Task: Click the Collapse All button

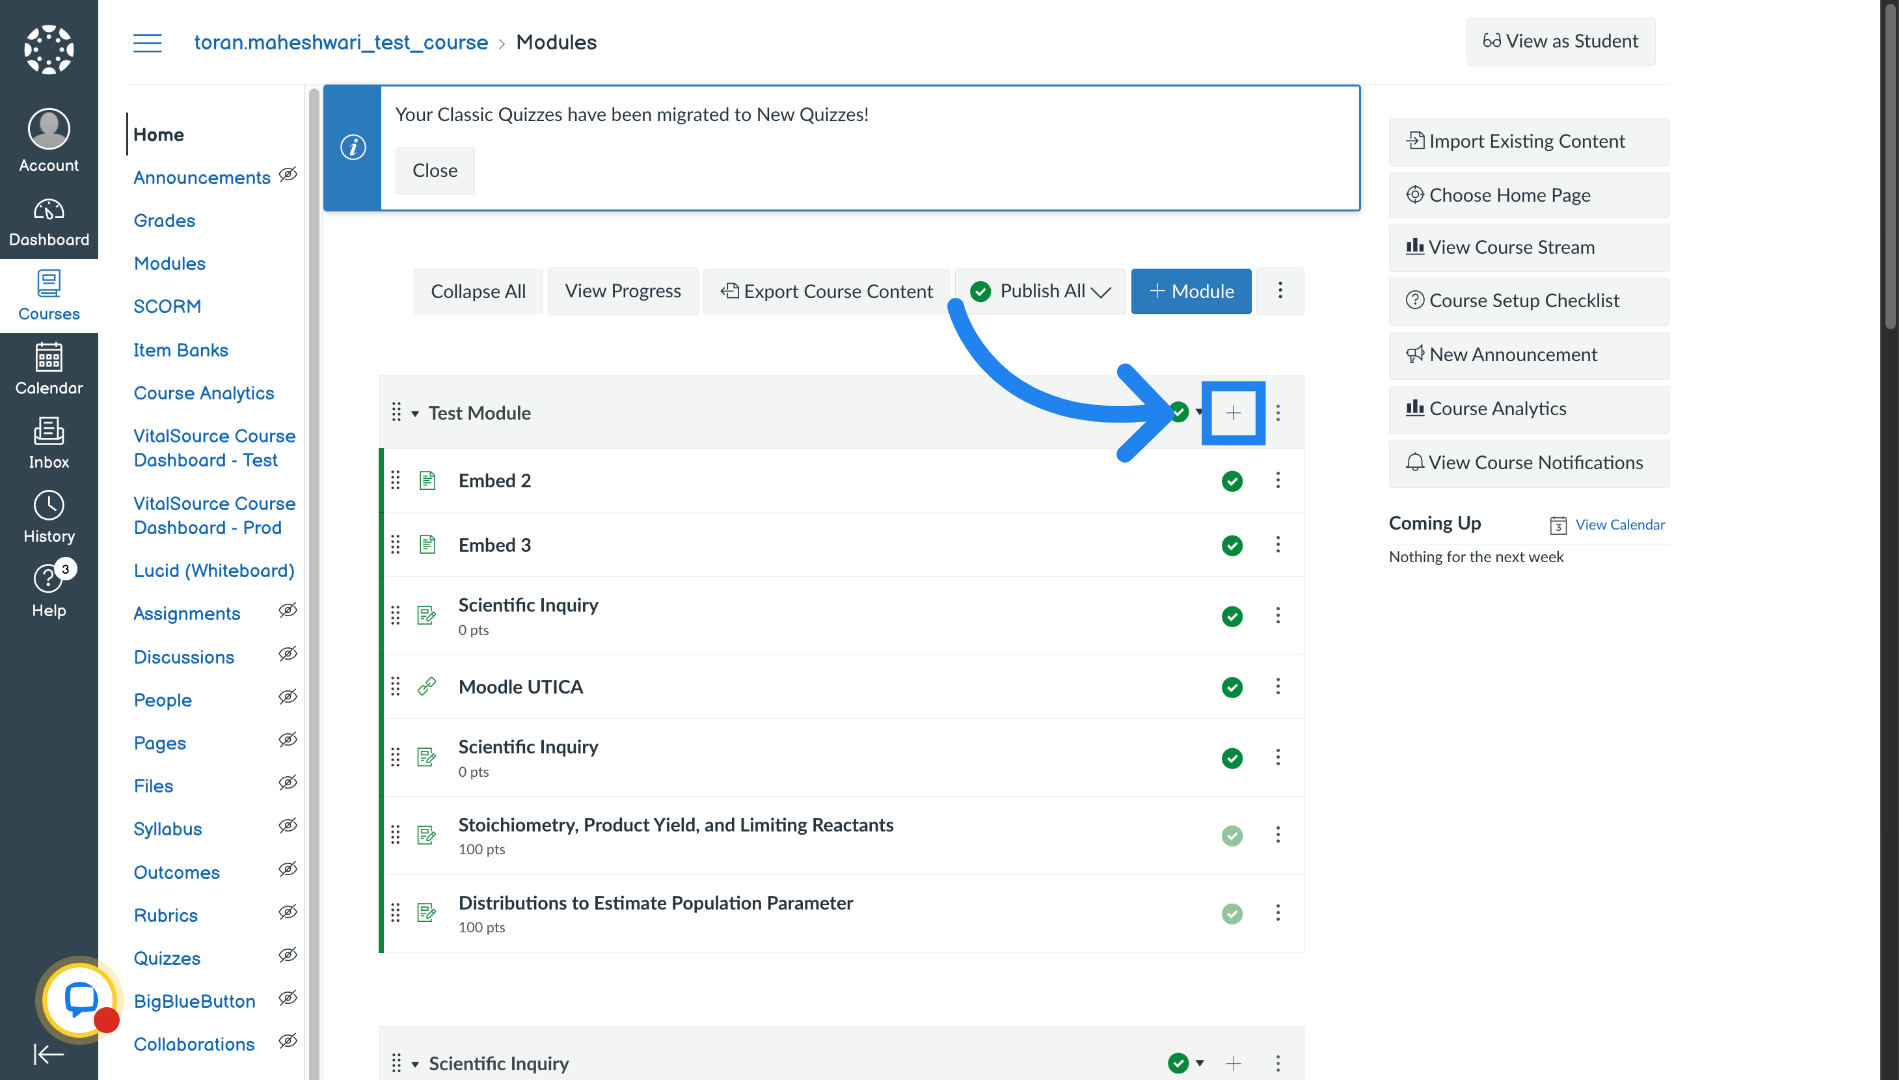Action: (478, 291)
